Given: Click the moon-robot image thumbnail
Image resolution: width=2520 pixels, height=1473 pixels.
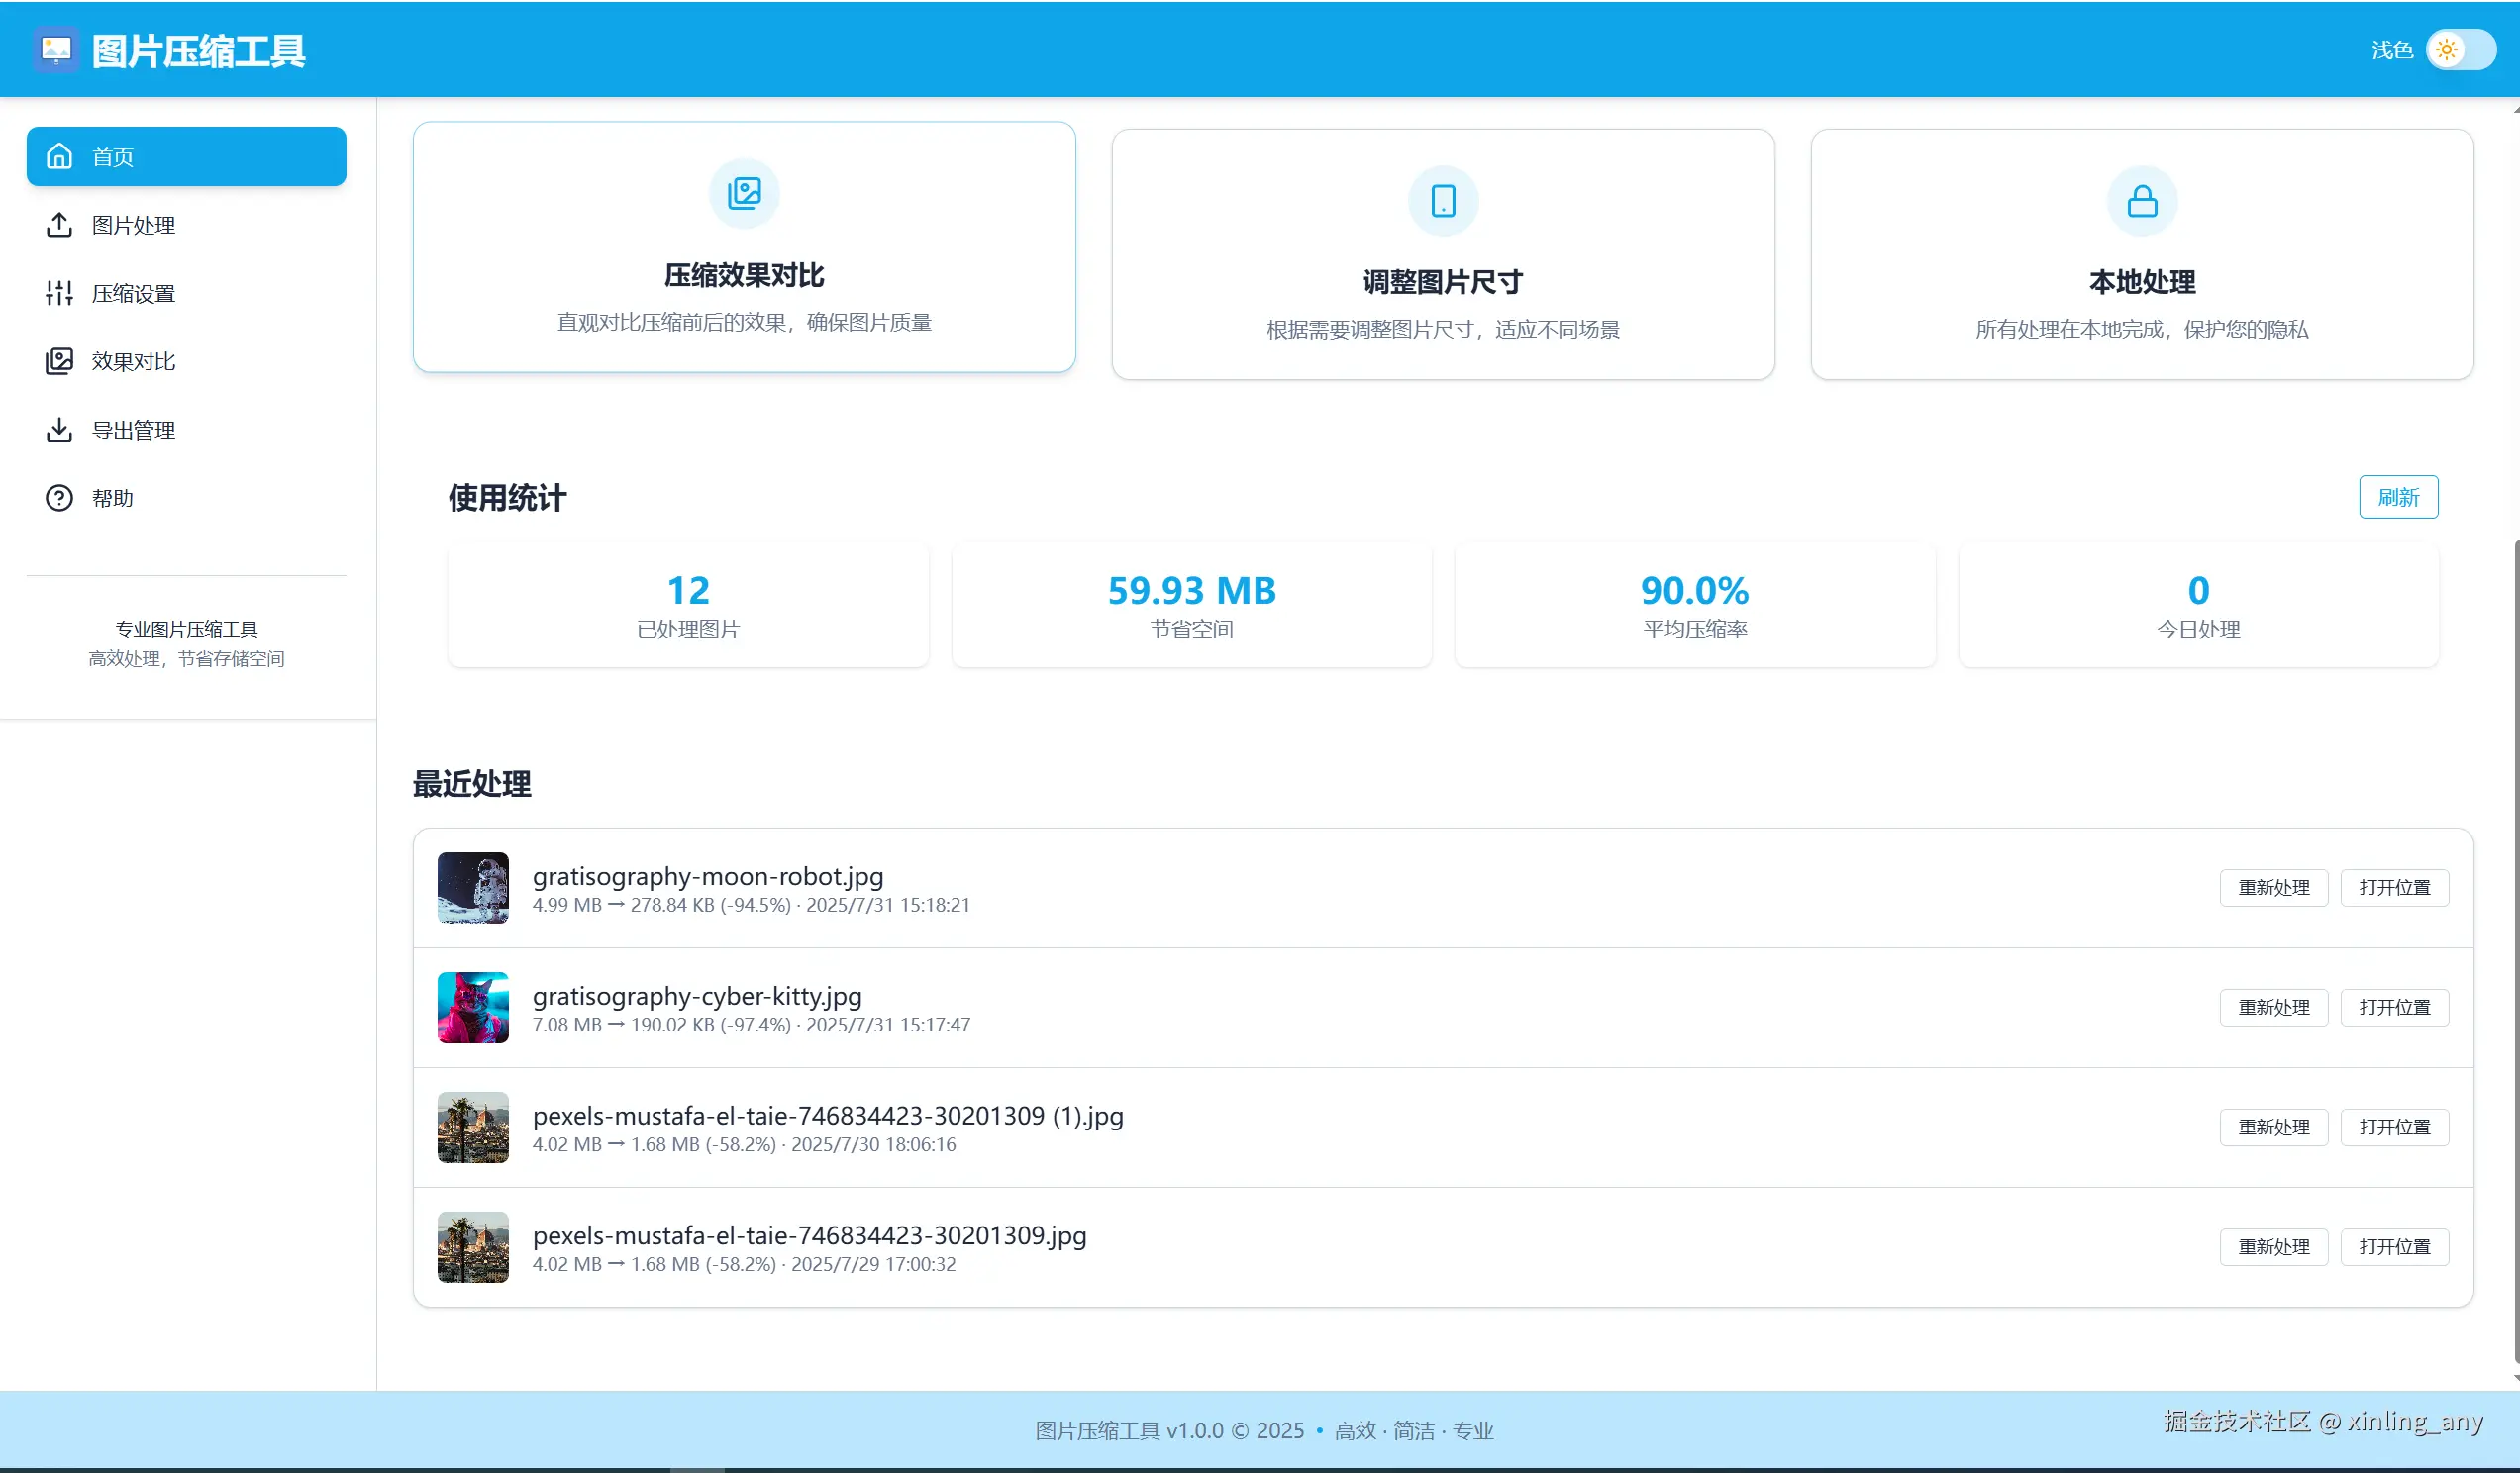Looking at the screenshot, I should coord(473,888).
